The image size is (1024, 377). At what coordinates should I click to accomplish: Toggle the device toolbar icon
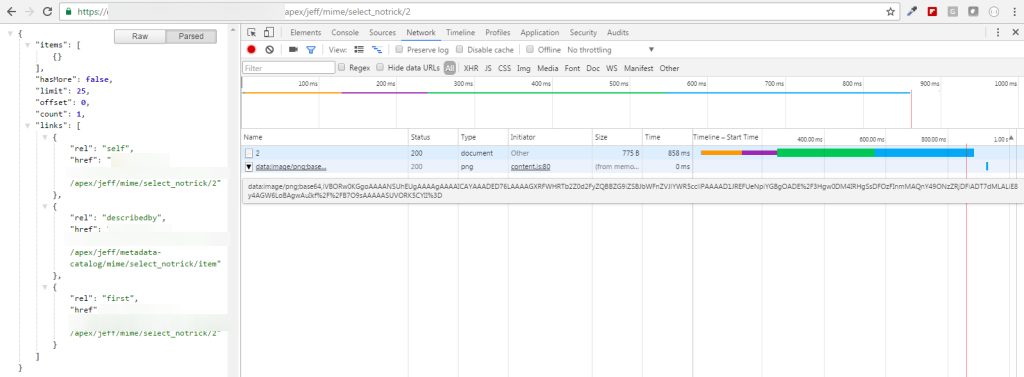click(268, 33)
